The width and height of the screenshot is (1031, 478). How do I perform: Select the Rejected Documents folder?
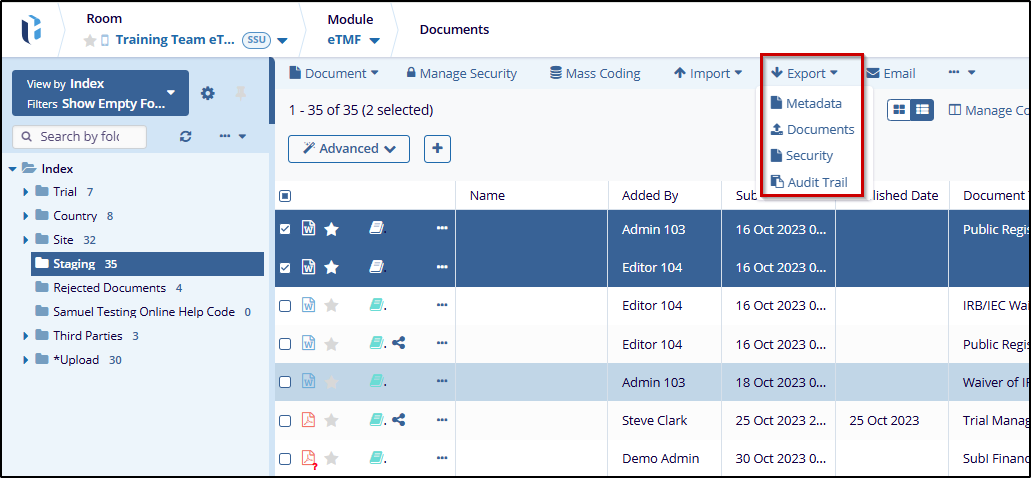pos(109,288)
